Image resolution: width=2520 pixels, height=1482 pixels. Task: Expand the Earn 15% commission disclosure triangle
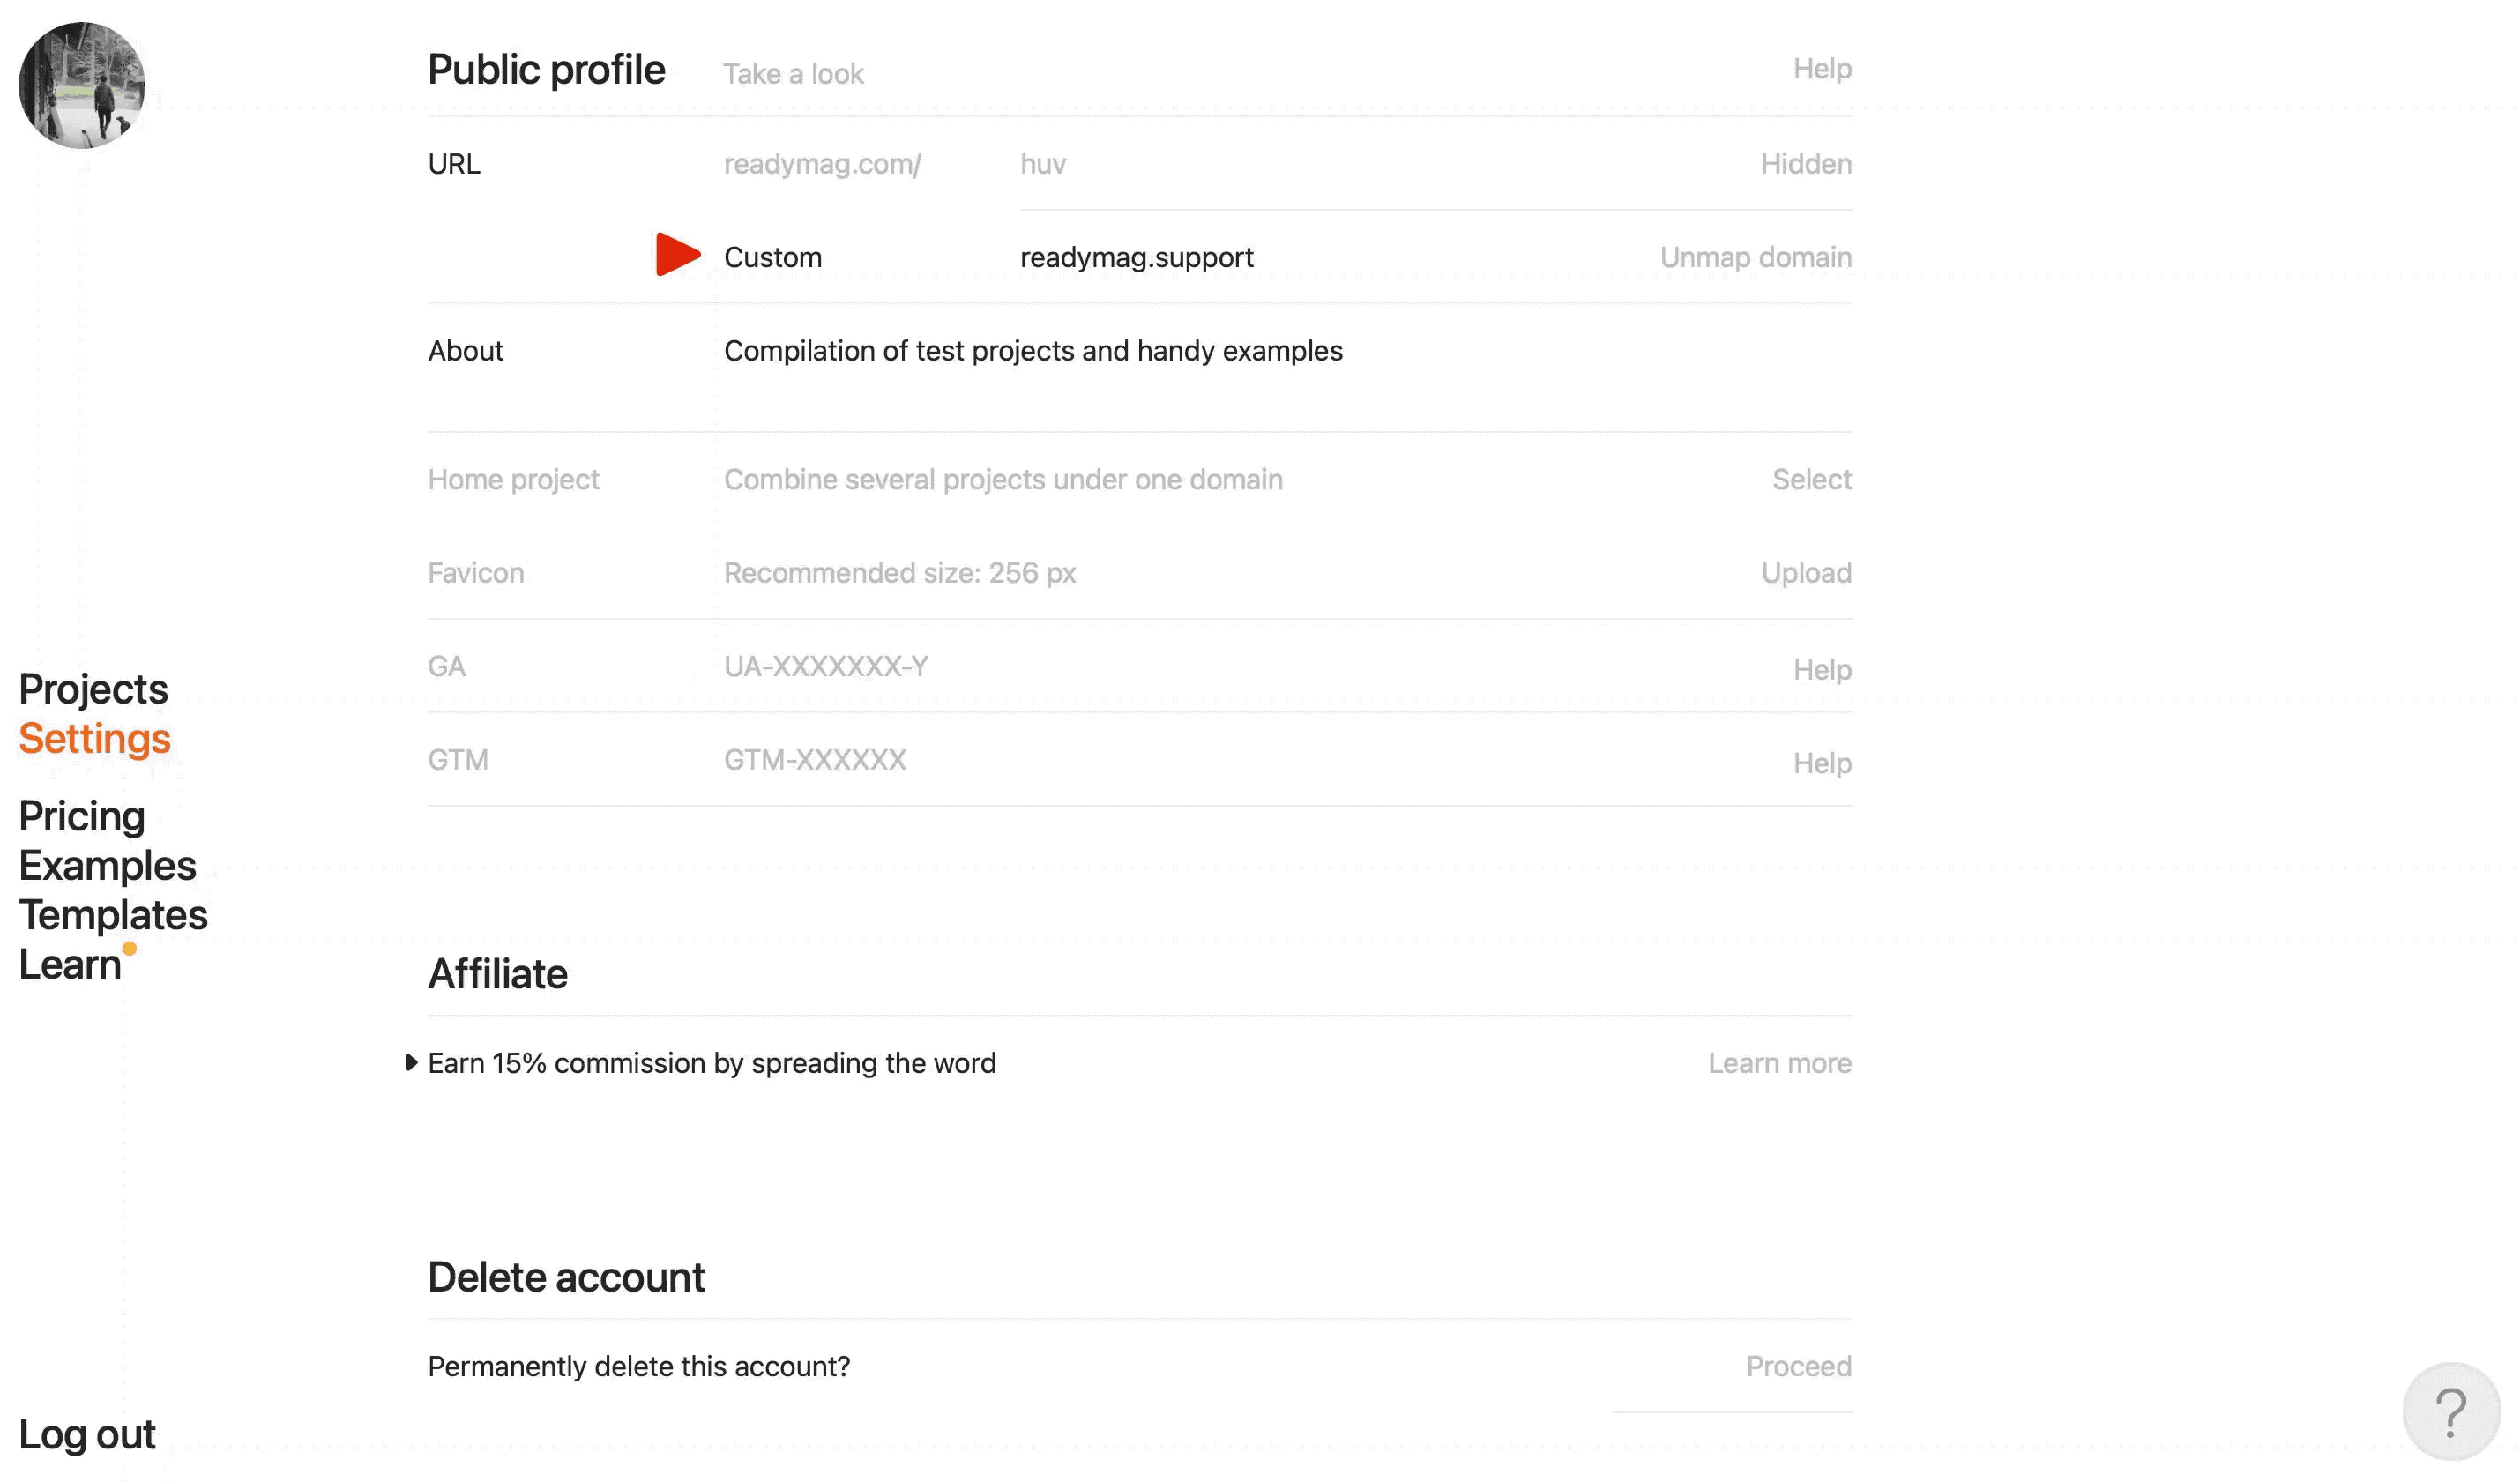click(x=411, y=1062)
